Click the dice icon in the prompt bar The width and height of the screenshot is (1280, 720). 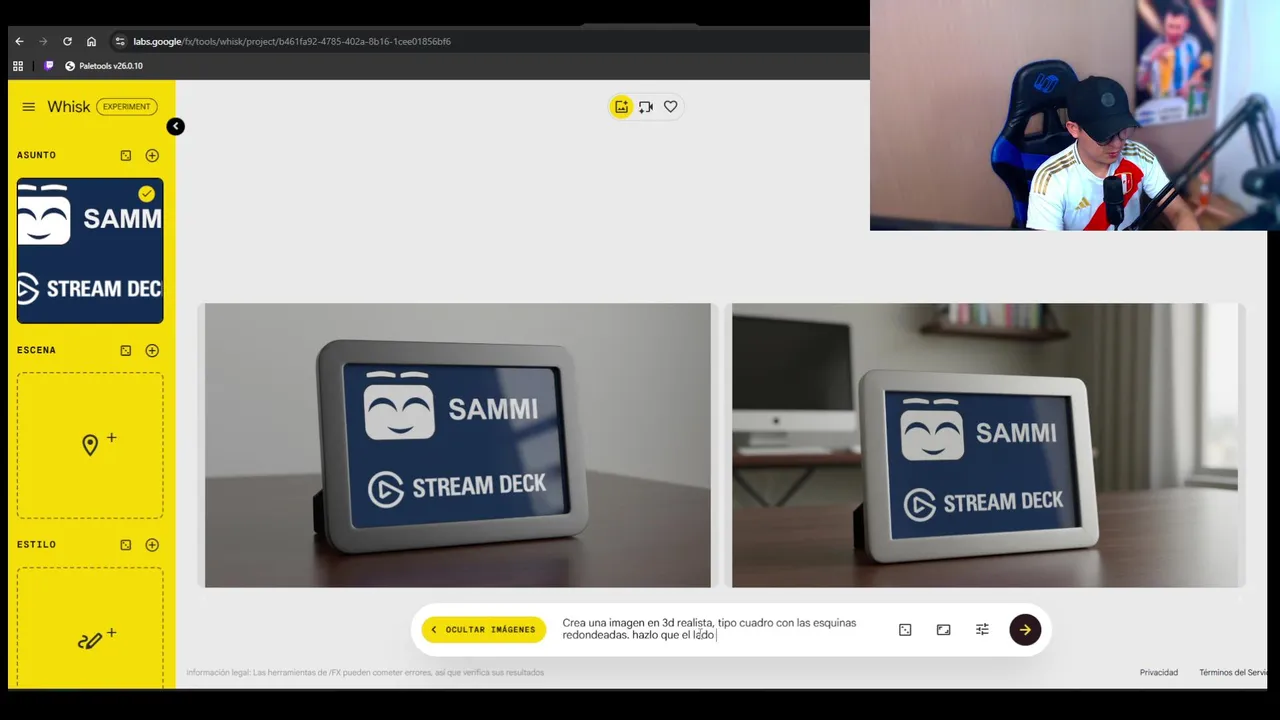[905, 629]
